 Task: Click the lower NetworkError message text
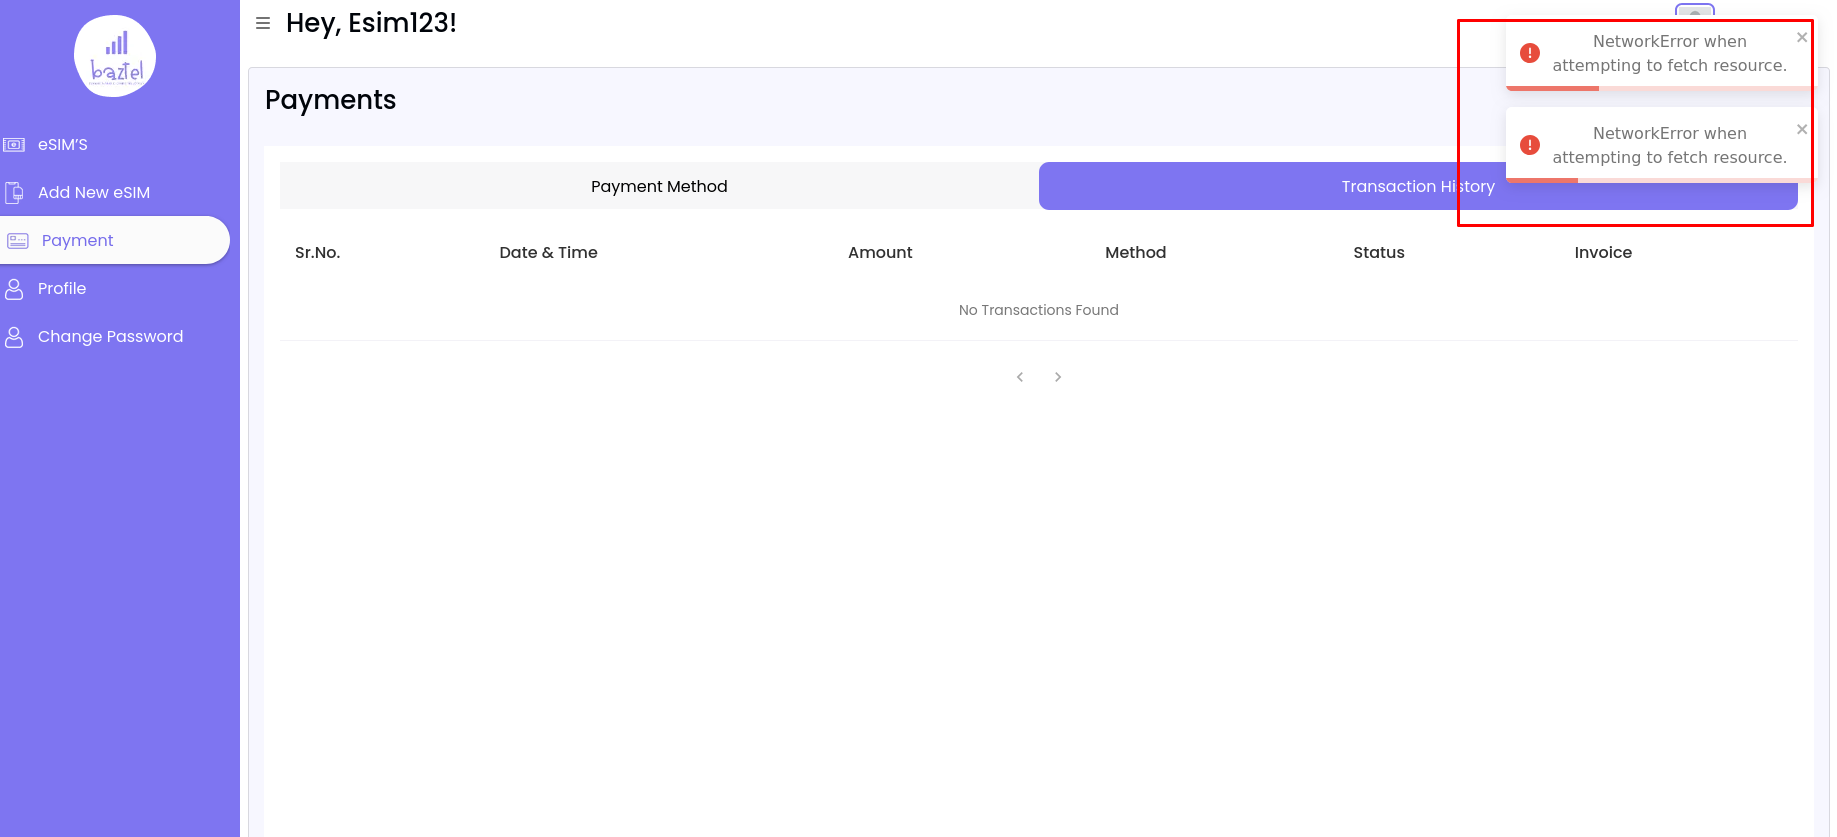click(1669, 146)
